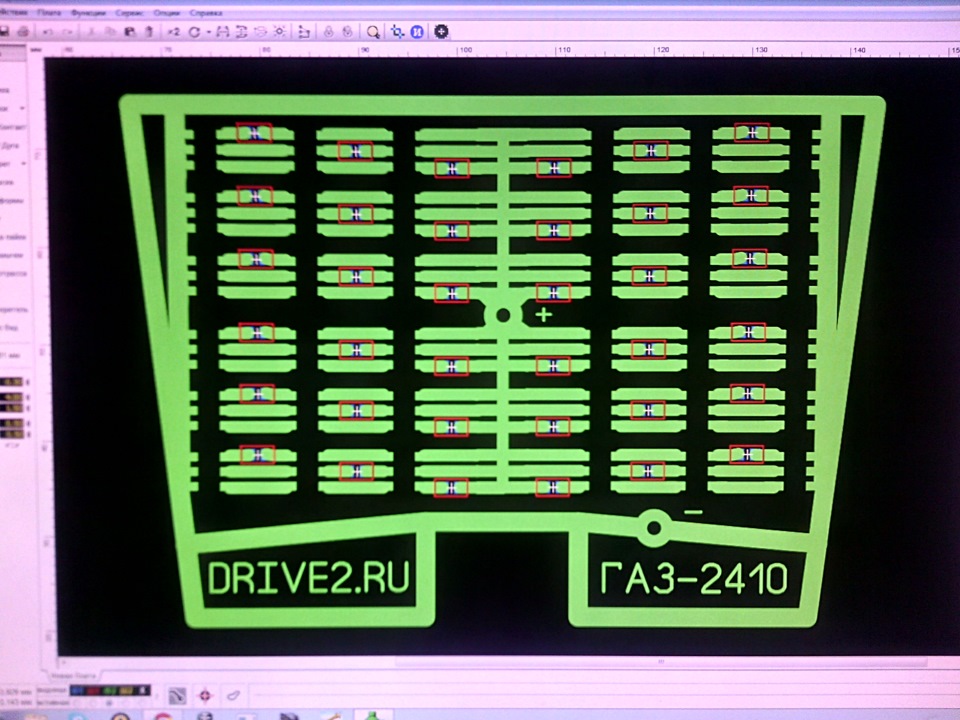Select the blue layer color swatch
960x720 pixels.
[77, 691]
